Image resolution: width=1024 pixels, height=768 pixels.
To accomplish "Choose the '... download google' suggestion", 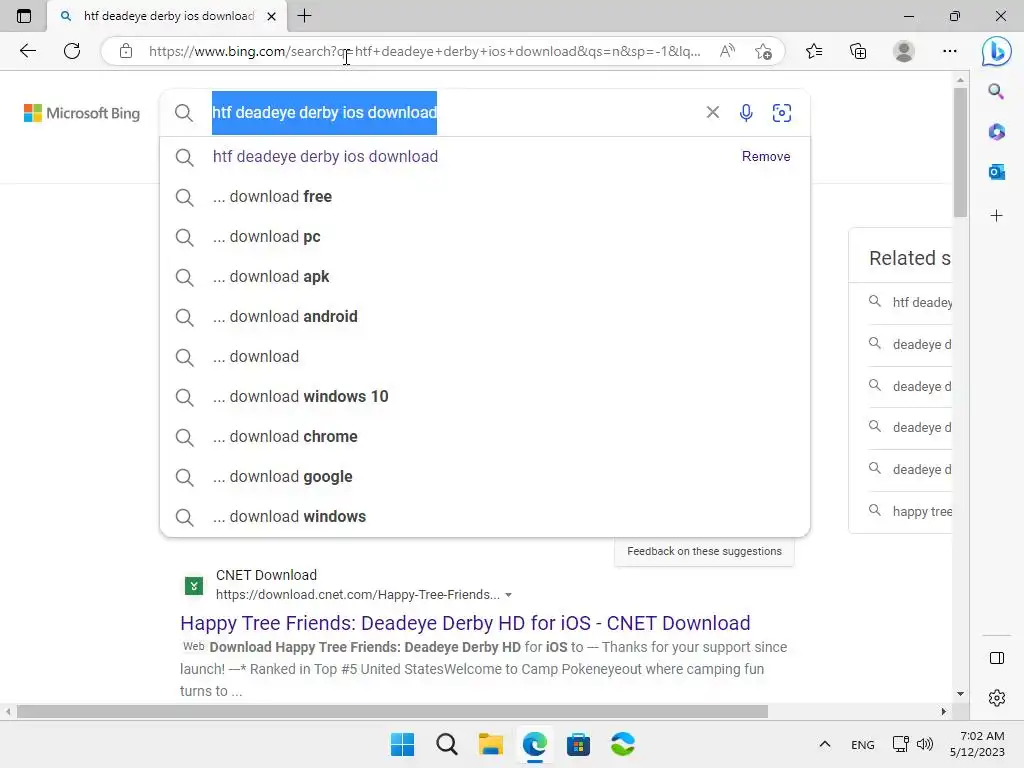I will pyautogui.click(x=485, y=477).
